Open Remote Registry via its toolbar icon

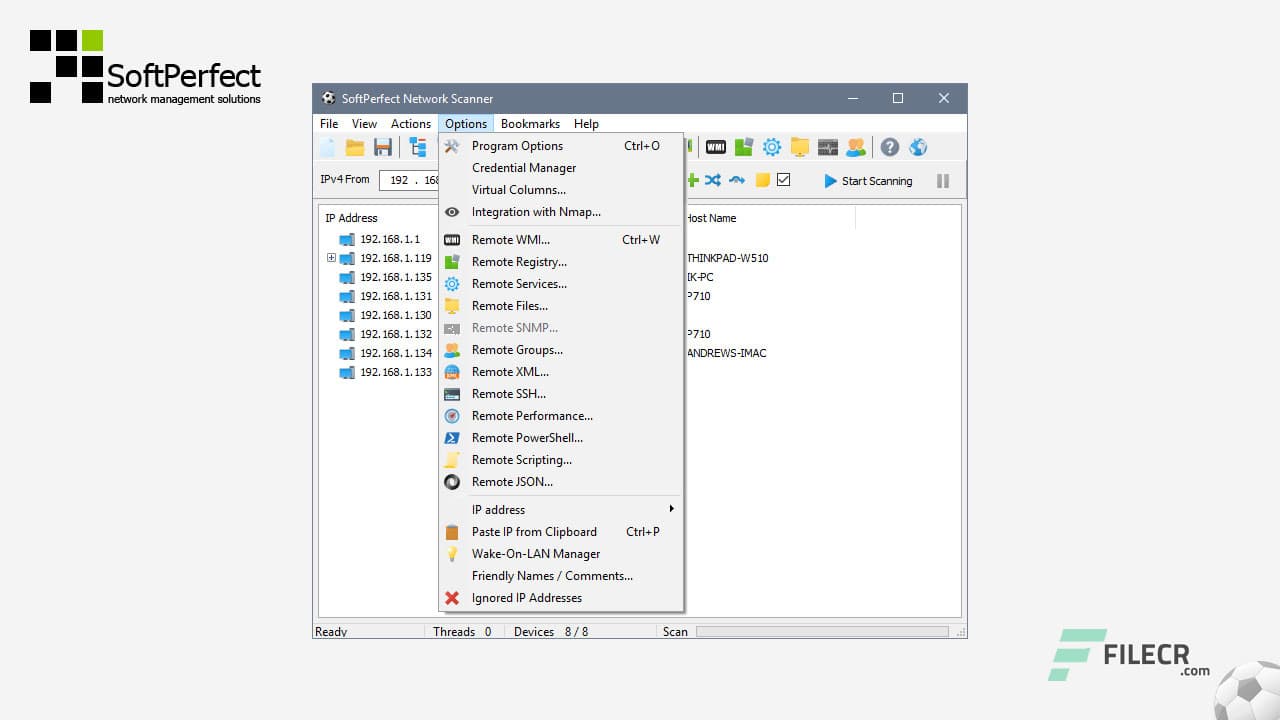[x=743, y=147]
